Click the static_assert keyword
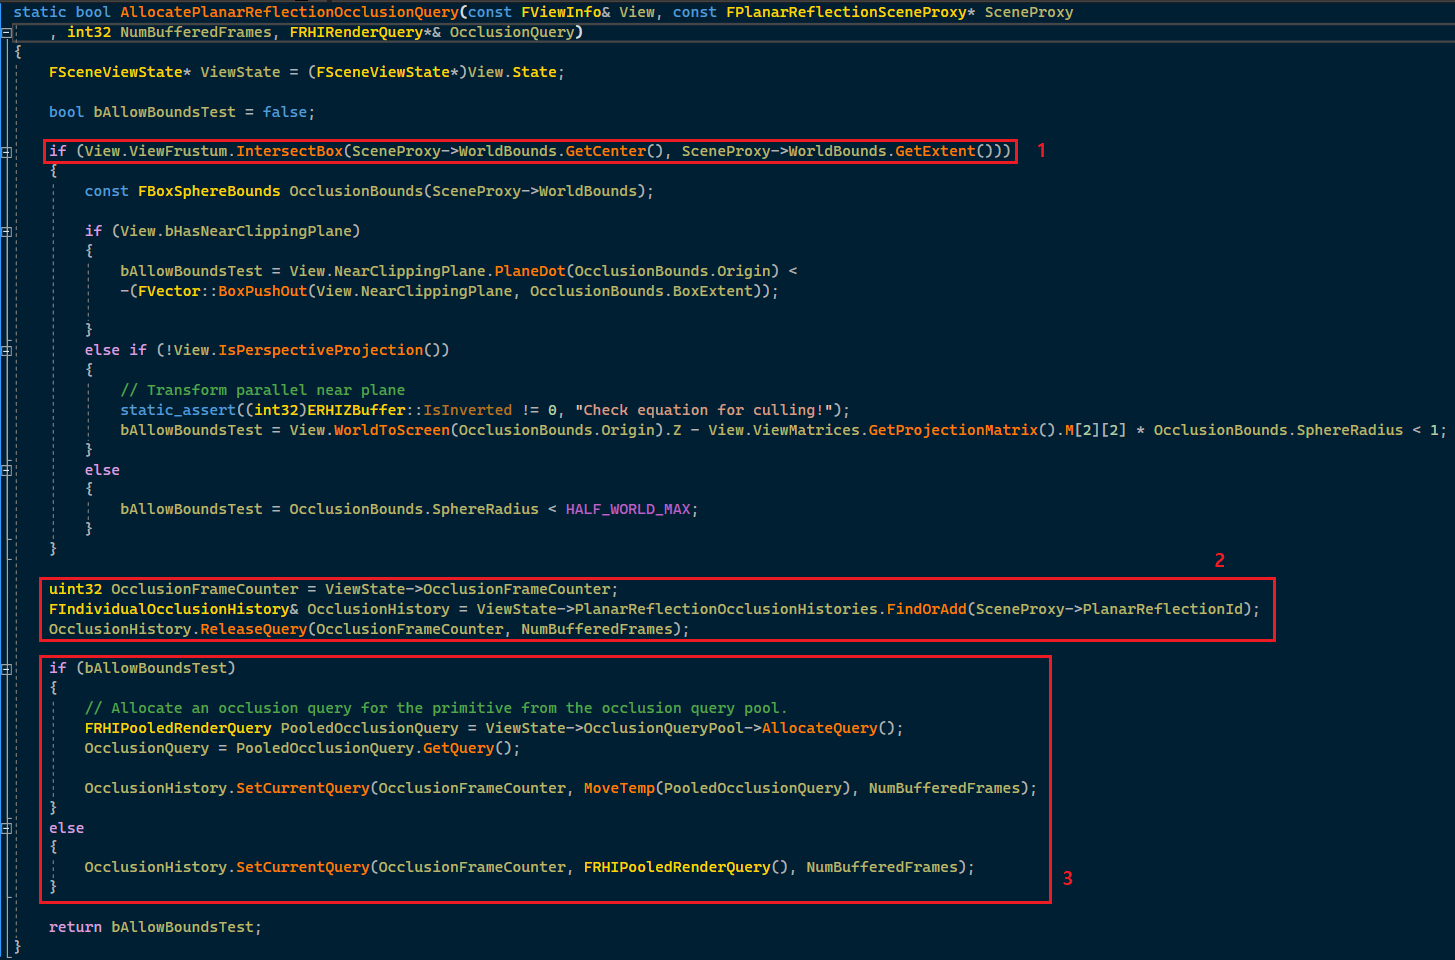The image size is (1455, 960). click(x=178, y=410)
